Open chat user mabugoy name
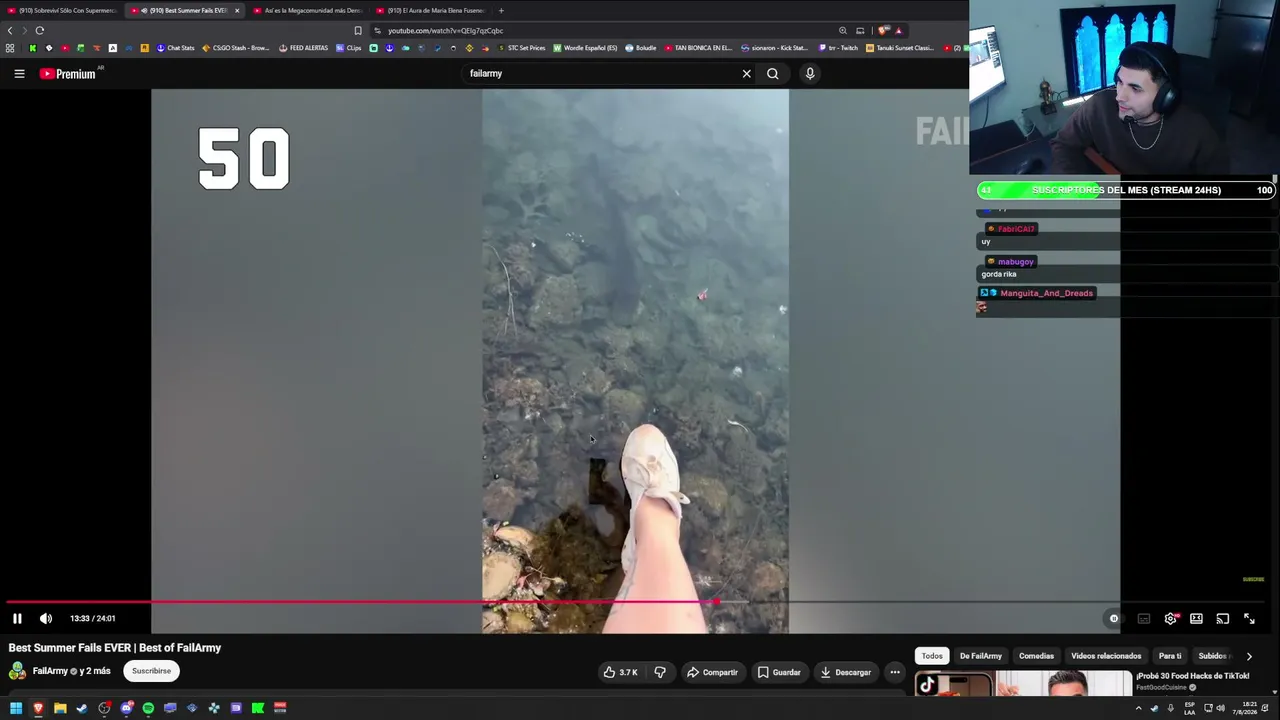 click(1015, 261)
